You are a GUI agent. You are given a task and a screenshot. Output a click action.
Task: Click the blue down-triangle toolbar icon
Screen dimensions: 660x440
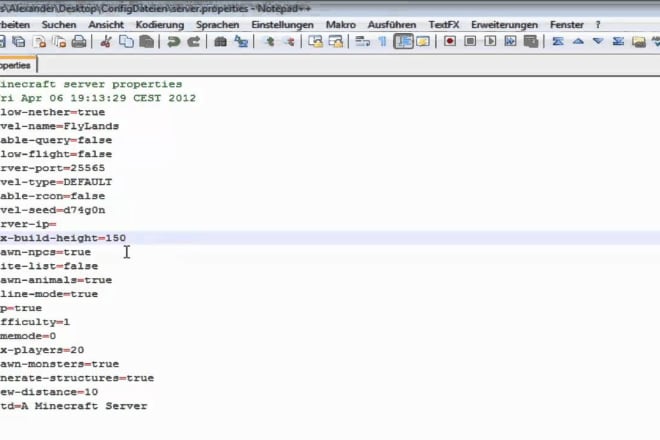[598, 42]
